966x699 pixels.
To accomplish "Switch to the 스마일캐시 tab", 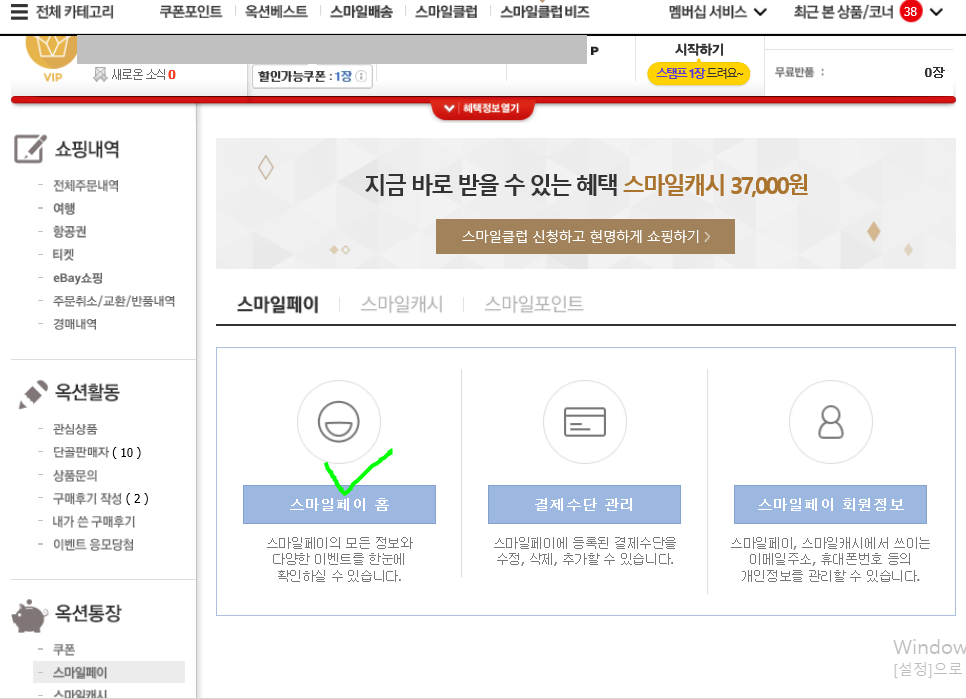I will 402,304.
